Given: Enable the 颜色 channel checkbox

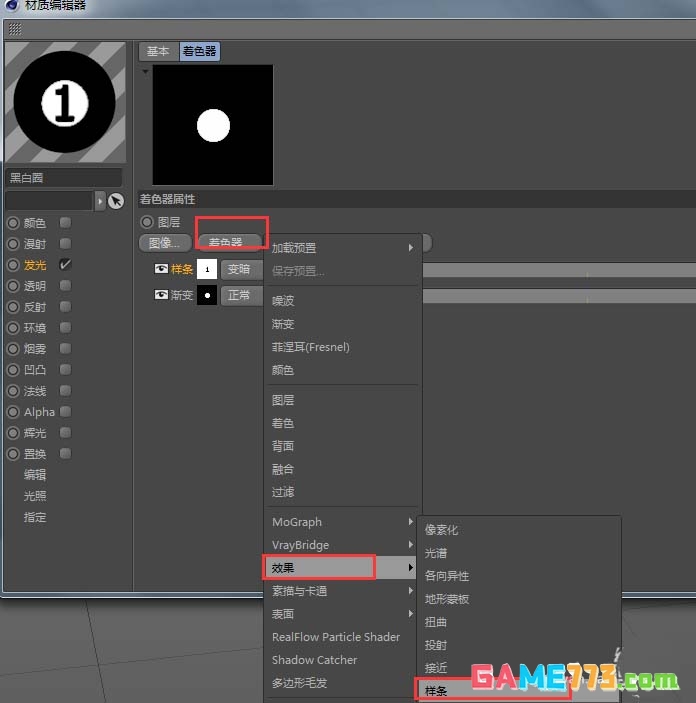Looking at the screenshot, I should pos(65,222).
